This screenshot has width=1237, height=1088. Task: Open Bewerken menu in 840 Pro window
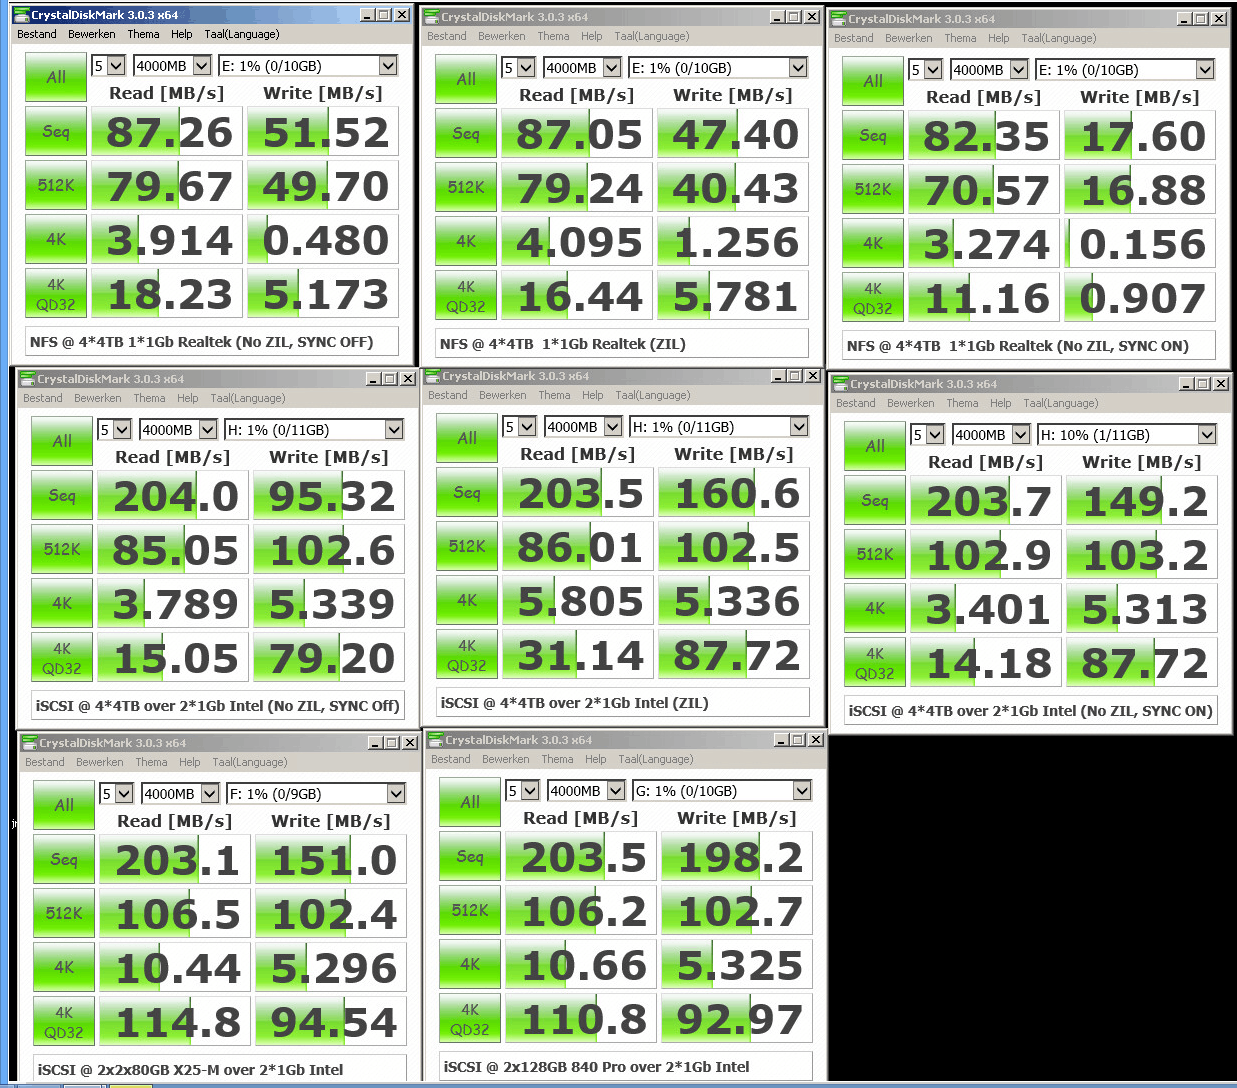(x=506, y=759)
